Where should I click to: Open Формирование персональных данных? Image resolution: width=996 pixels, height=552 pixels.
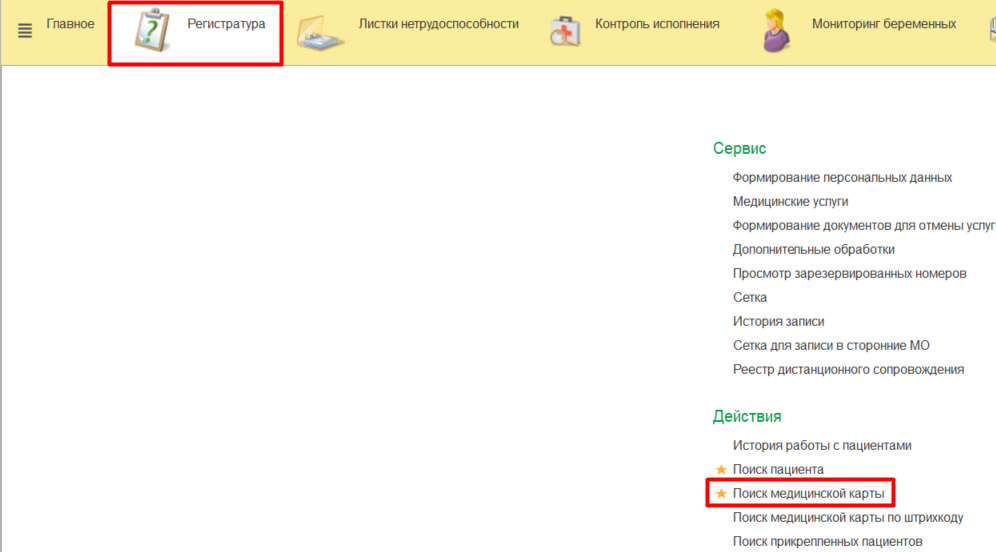pyautogui.click(x=842, y=177)
